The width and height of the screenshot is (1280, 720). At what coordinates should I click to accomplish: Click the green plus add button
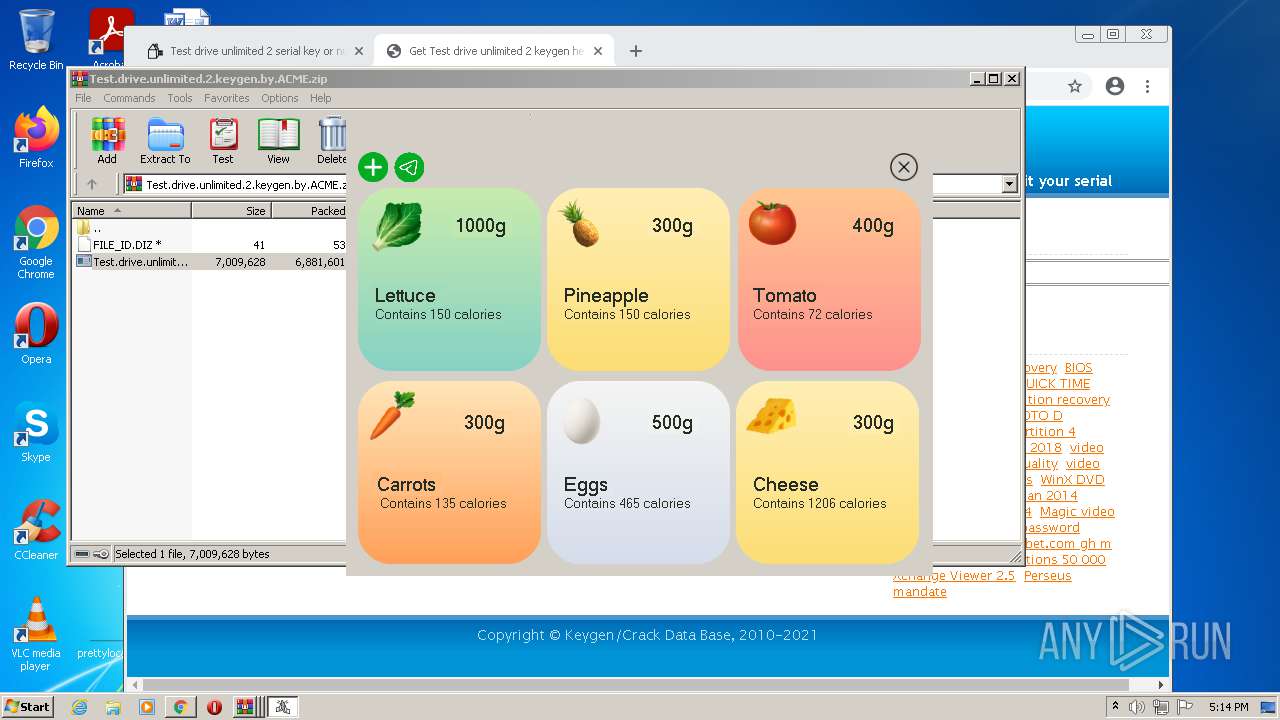pyautogui.click(x=373, y=167)
